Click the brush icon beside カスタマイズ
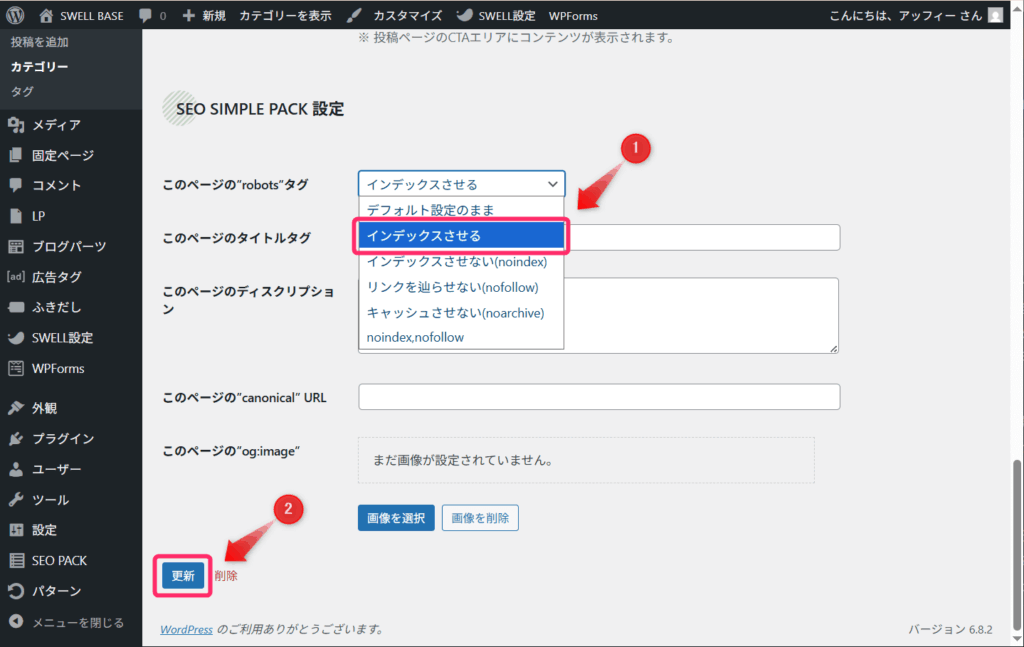 coord(354,15)
